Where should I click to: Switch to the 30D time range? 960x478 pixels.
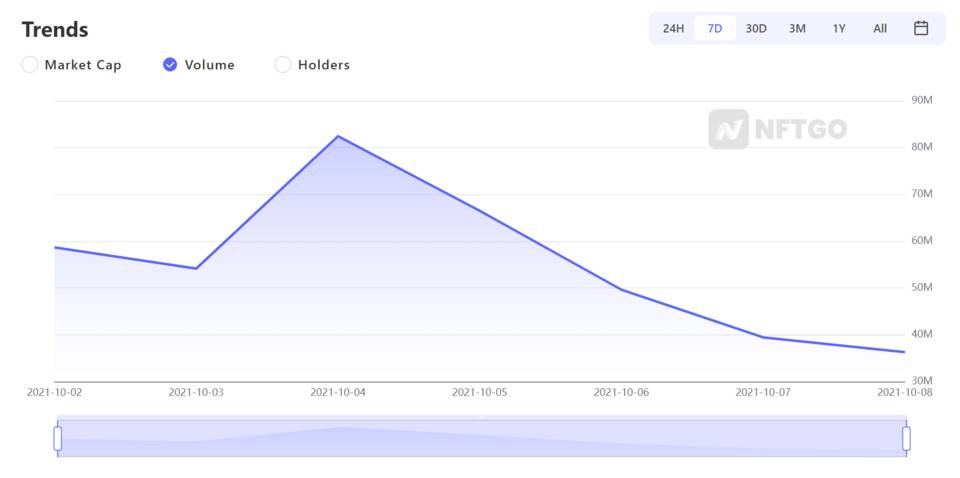(756, 28)
